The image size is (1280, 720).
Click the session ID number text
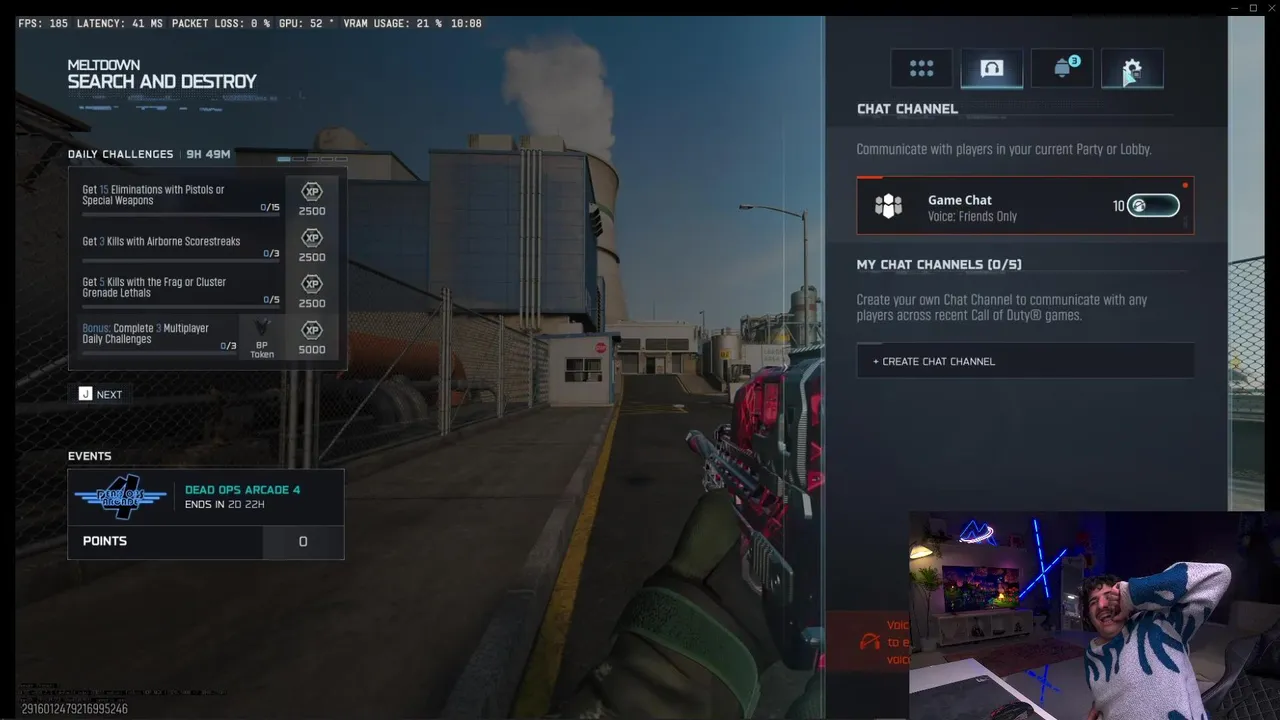74,709
